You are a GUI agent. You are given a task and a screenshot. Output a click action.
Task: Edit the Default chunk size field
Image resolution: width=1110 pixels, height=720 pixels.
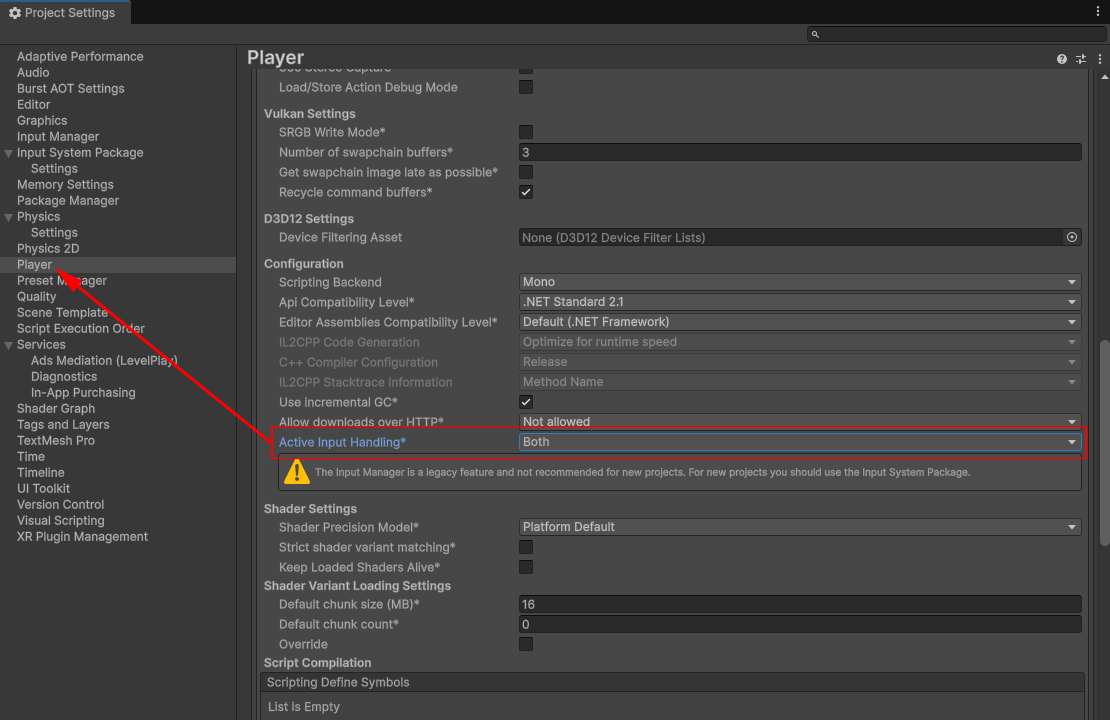tap(797, 604)
